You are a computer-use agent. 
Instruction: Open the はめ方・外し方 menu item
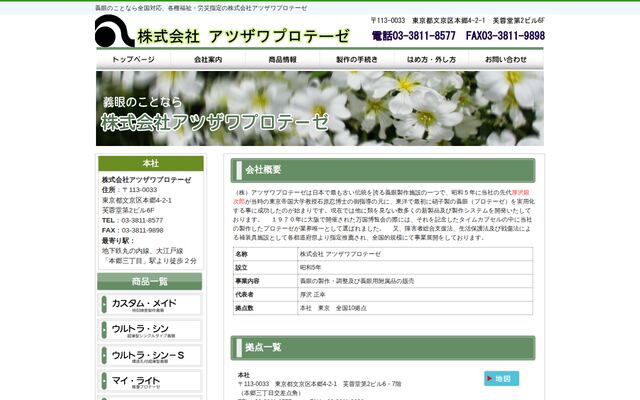[431, 60]
